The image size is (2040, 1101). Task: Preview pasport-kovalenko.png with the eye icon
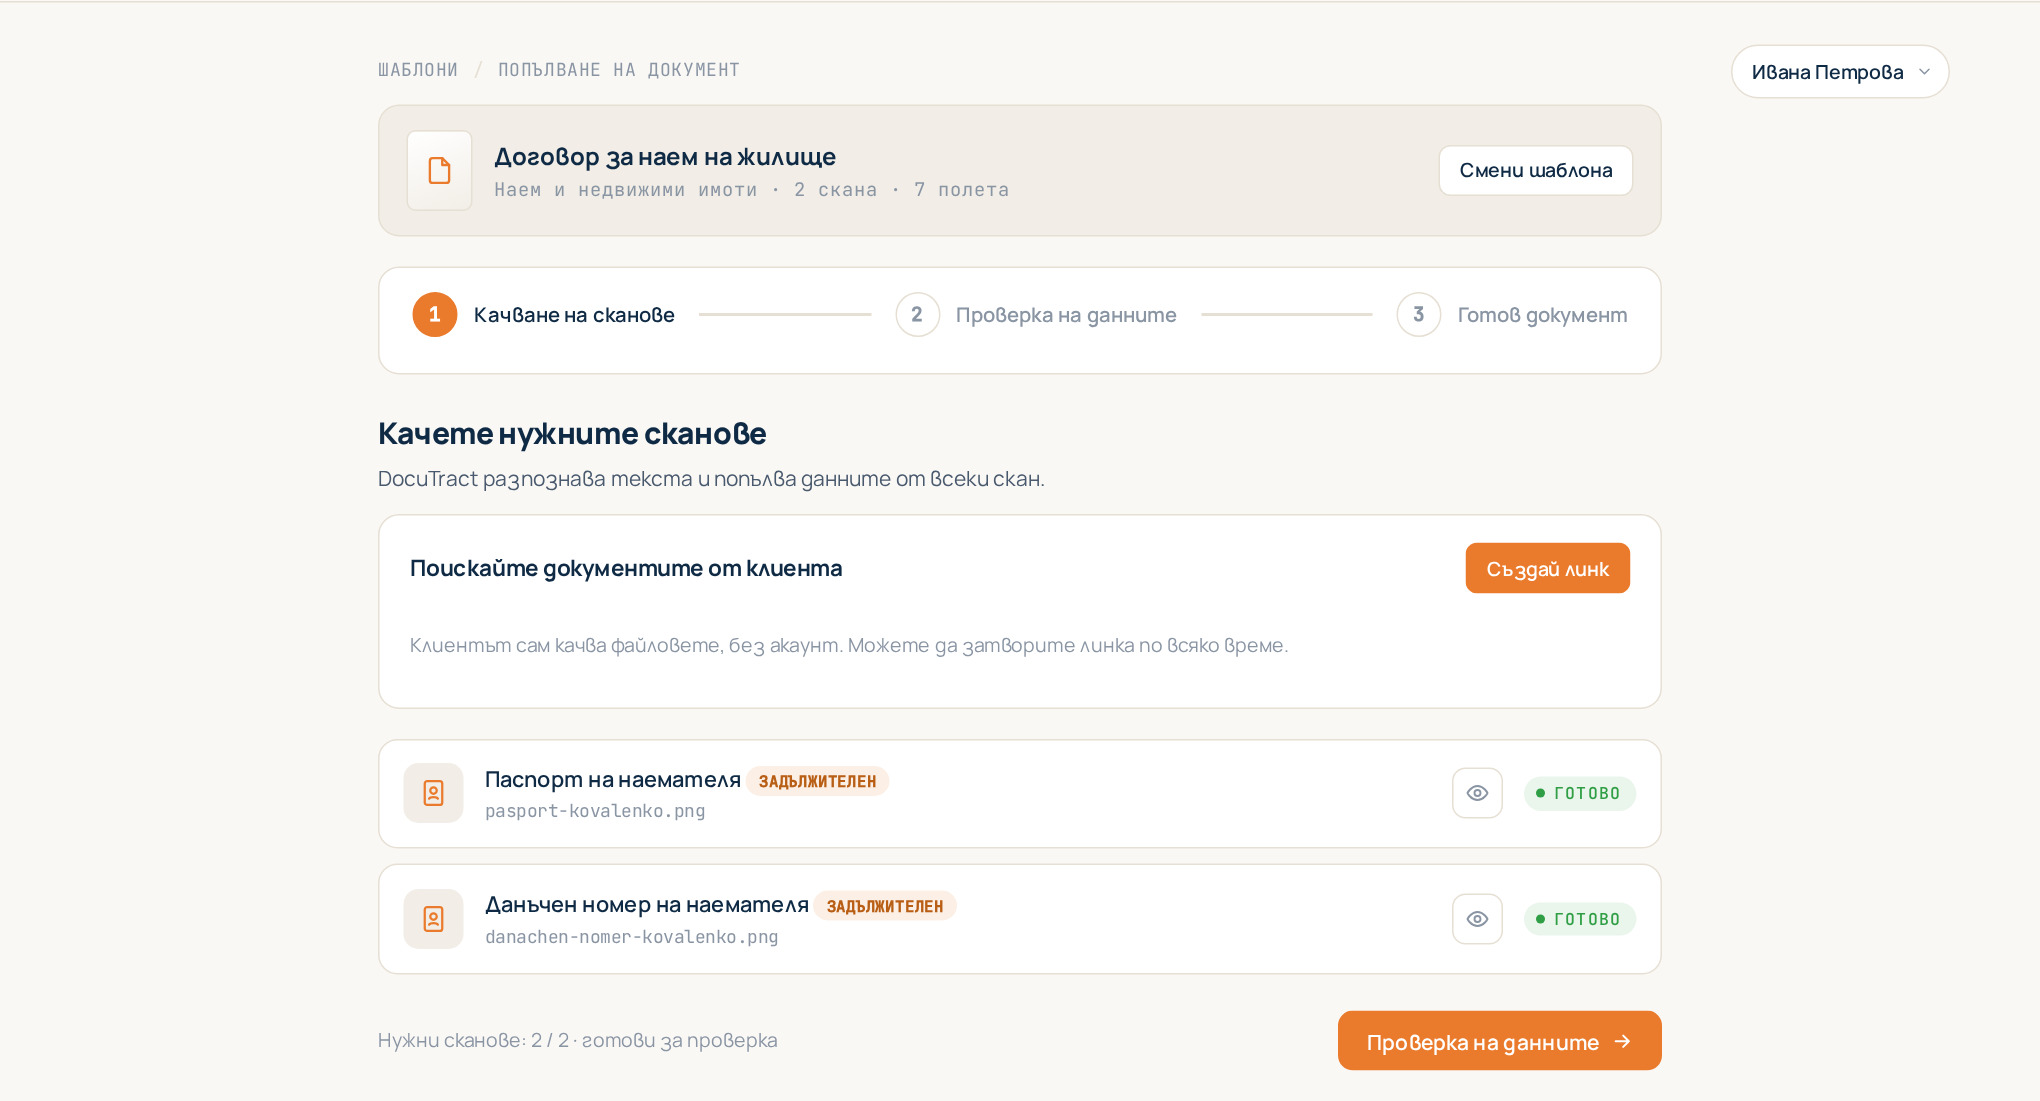coord(1477,793)
